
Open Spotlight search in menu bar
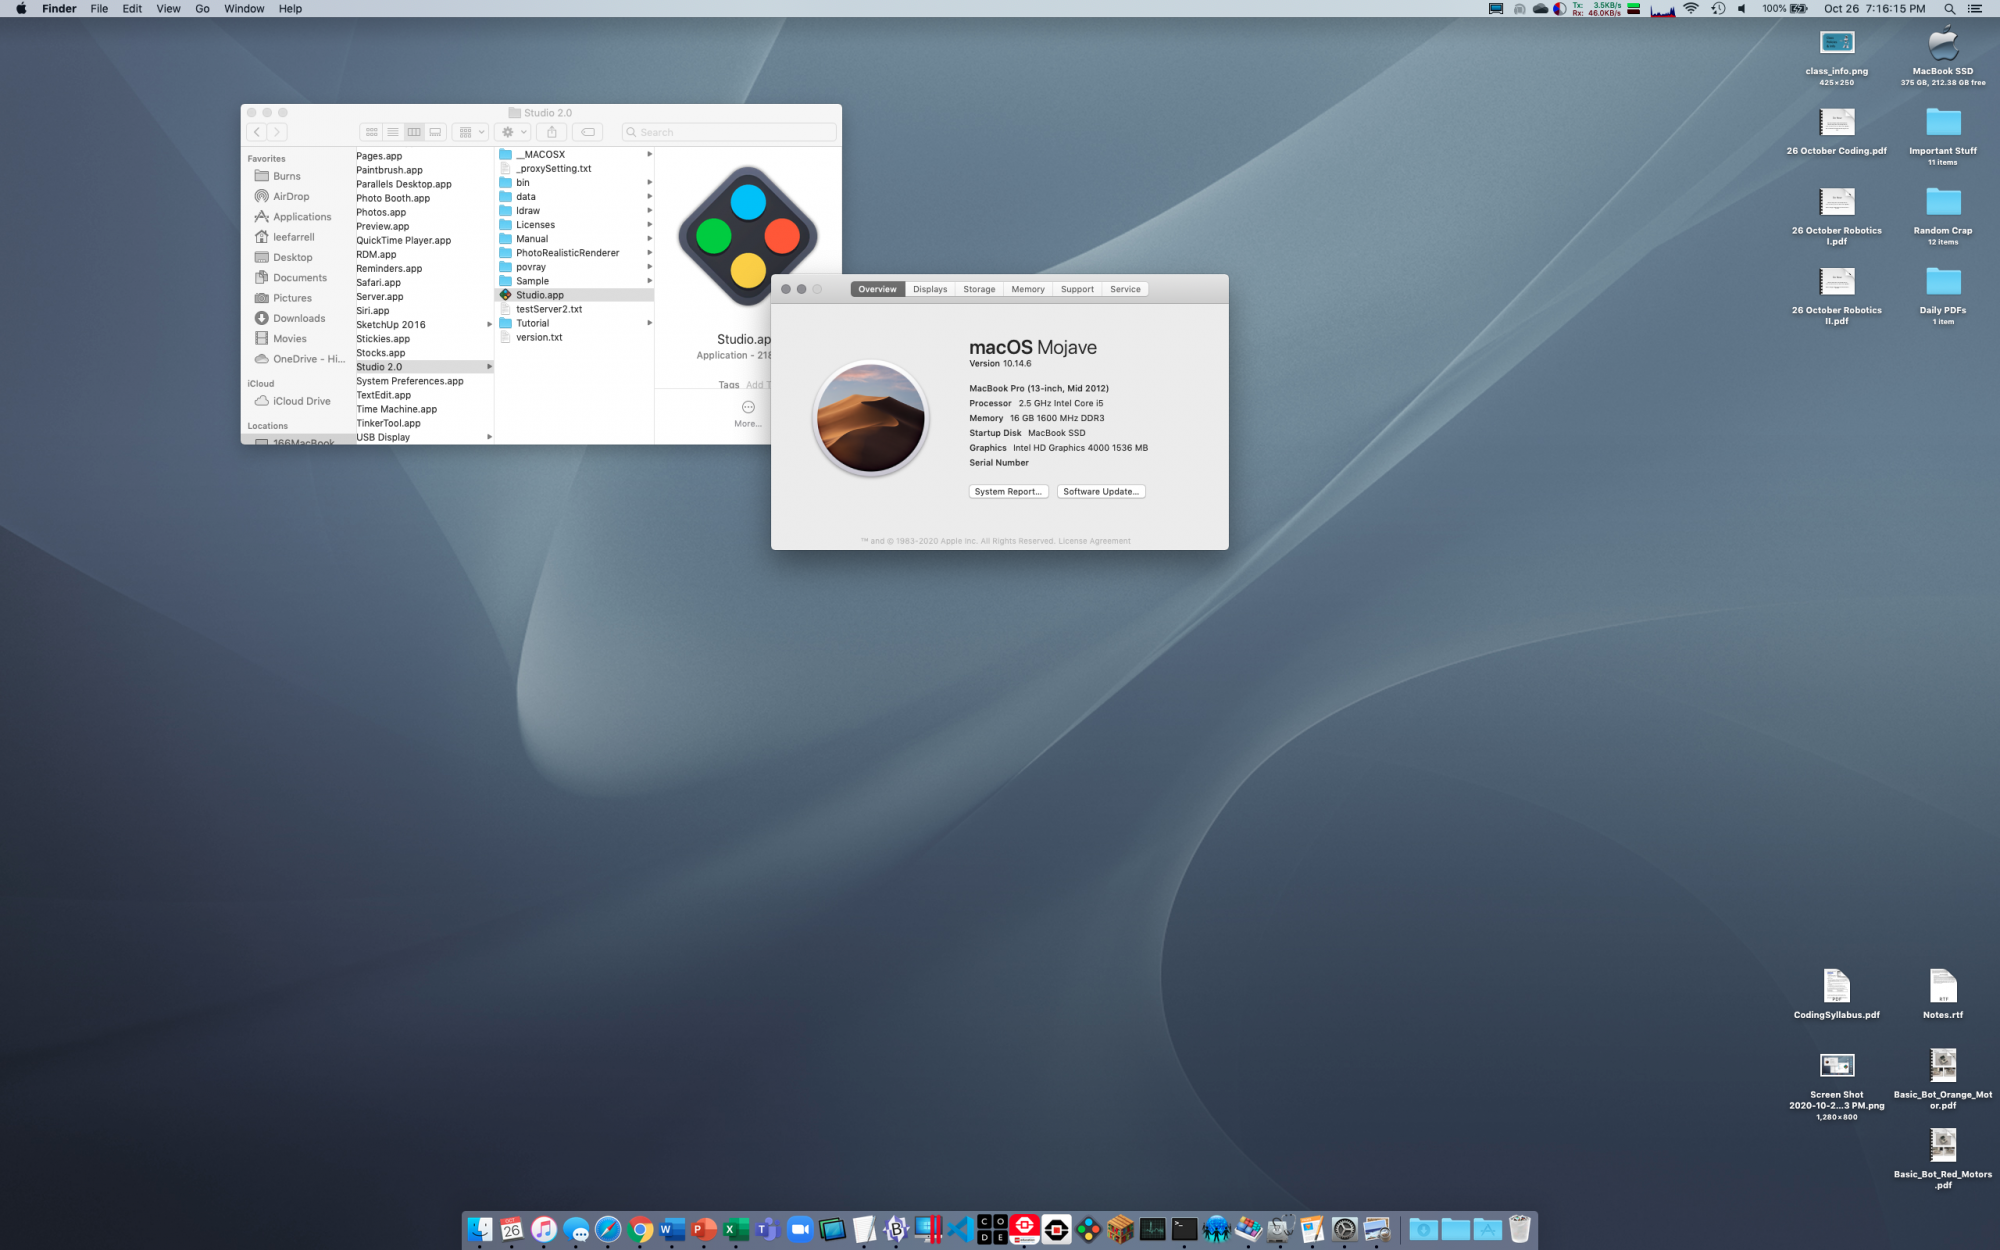tap(1949, 9)
